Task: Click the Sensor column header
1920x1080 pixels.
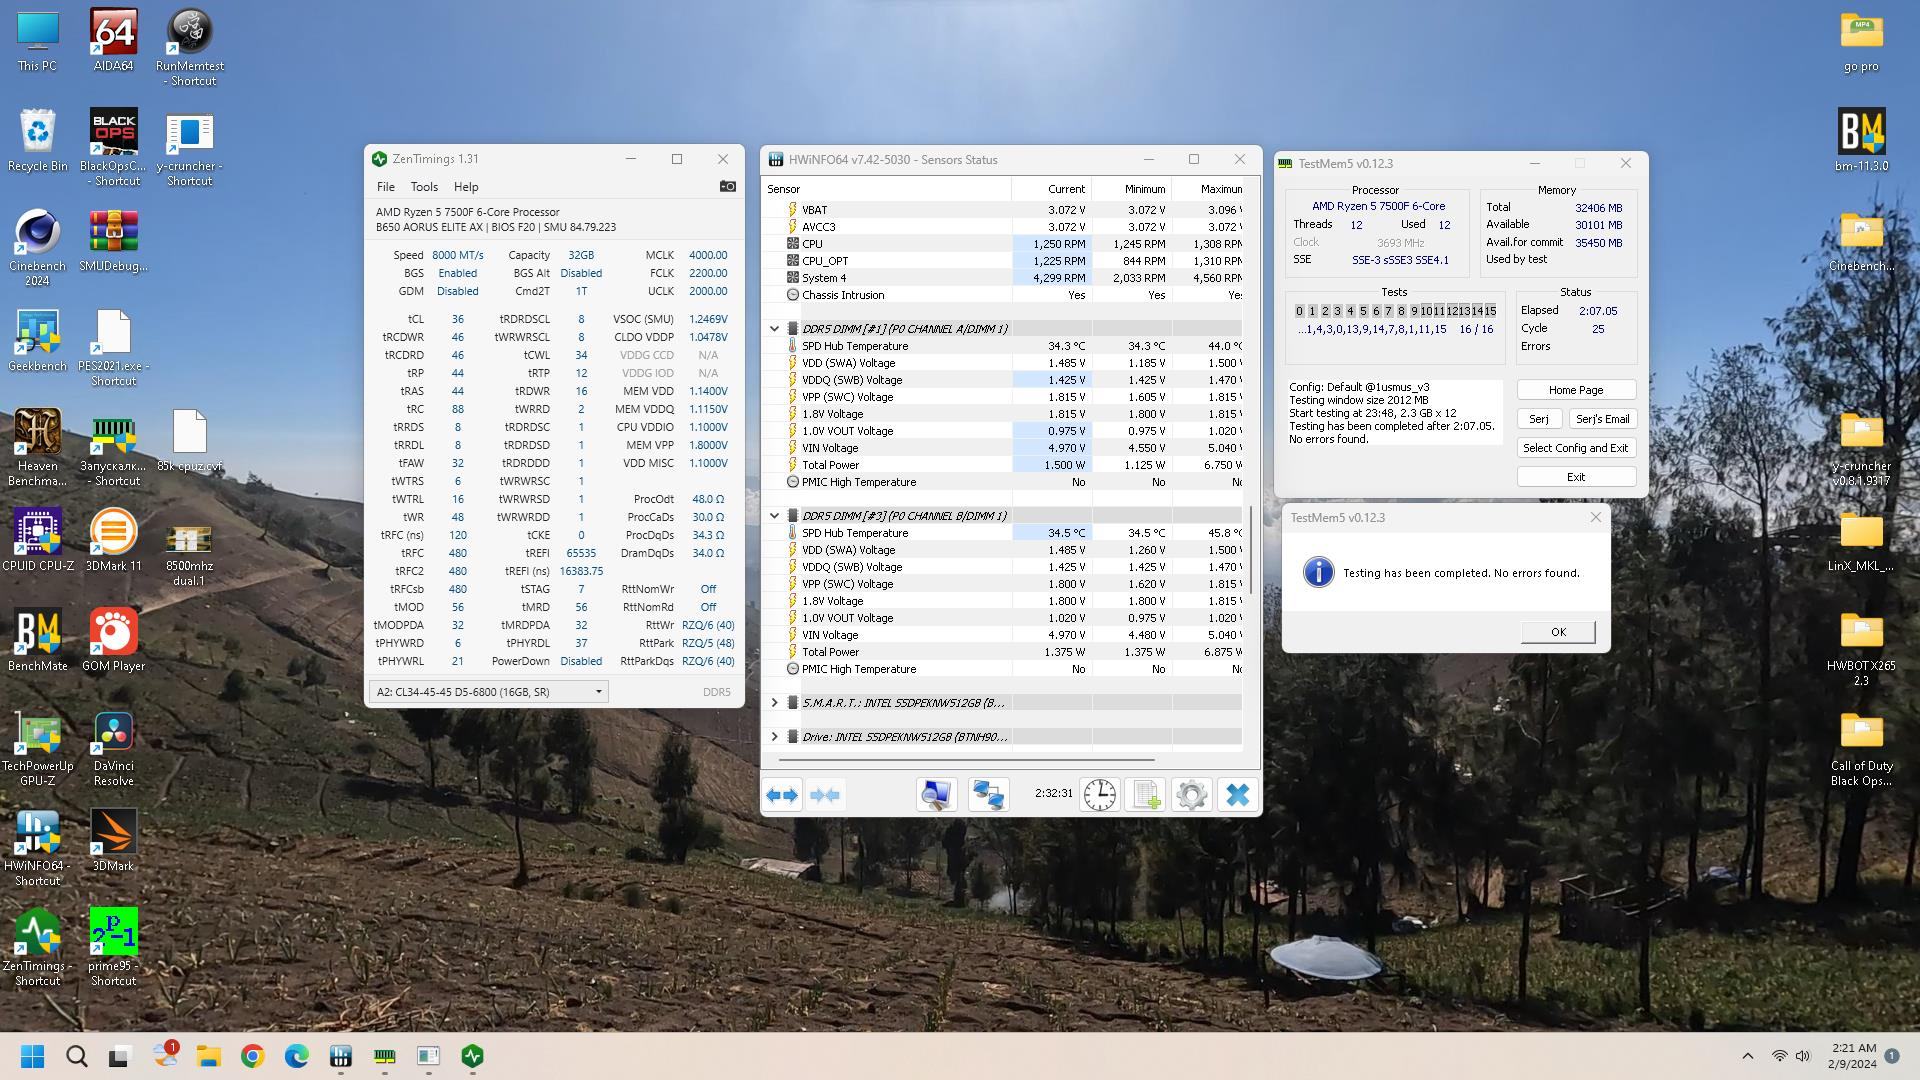Action: (886, 189)
